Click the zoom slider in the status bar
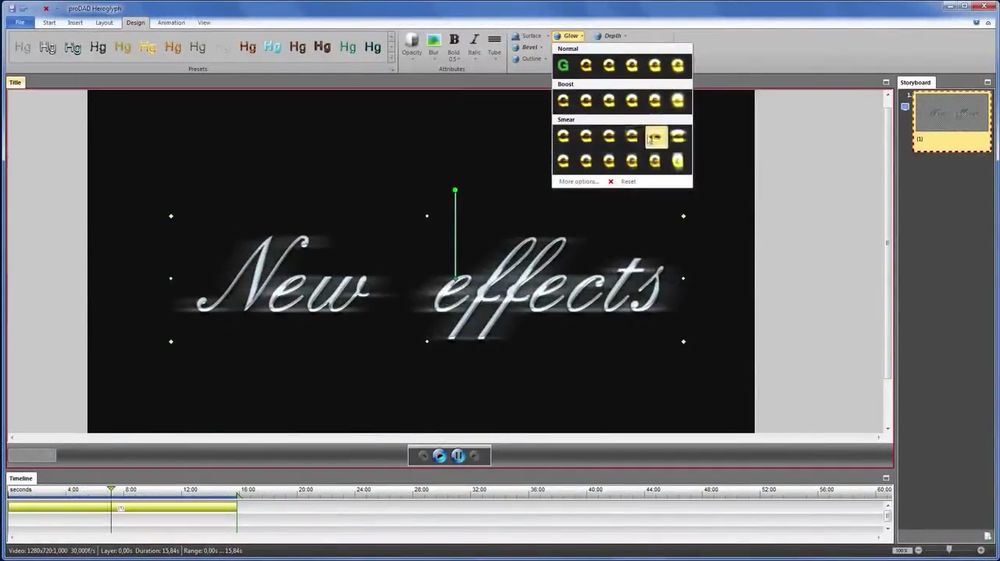This screenshot has height=561, width=1000. [949, 550]
